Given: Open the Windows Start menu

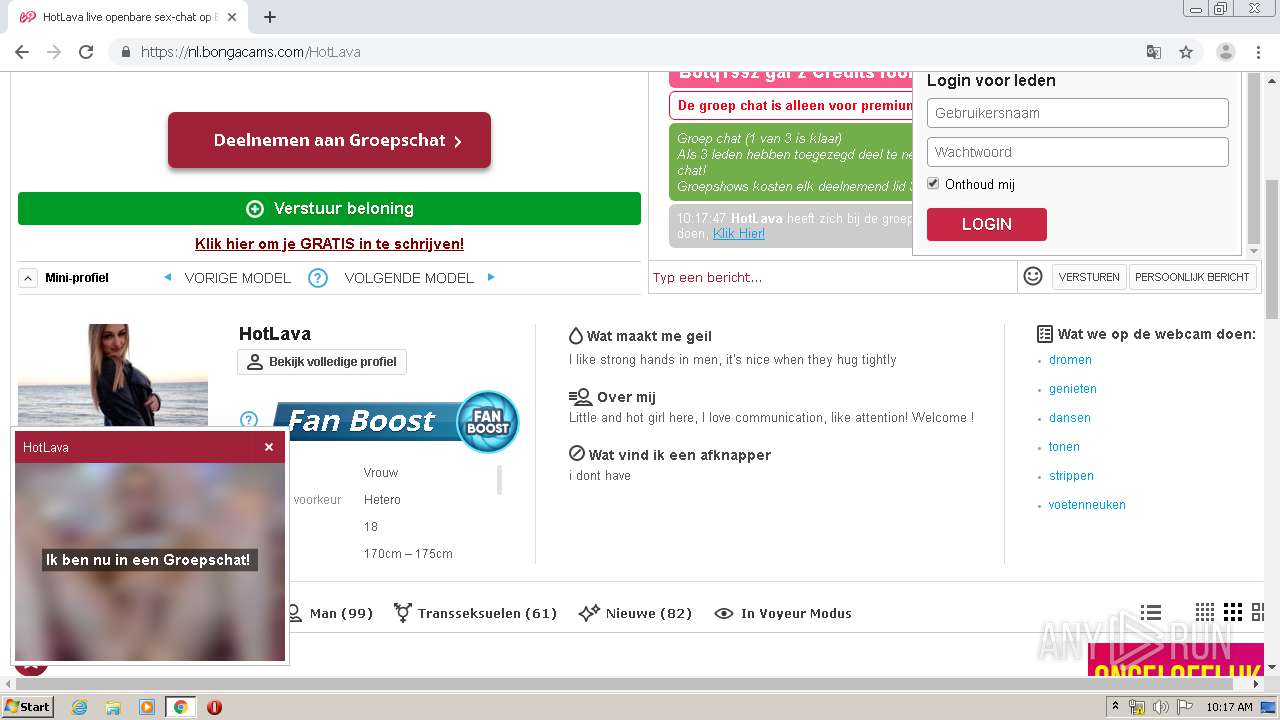Looking at the screenshot, I should pyautogui.click(x=27, y=707).
